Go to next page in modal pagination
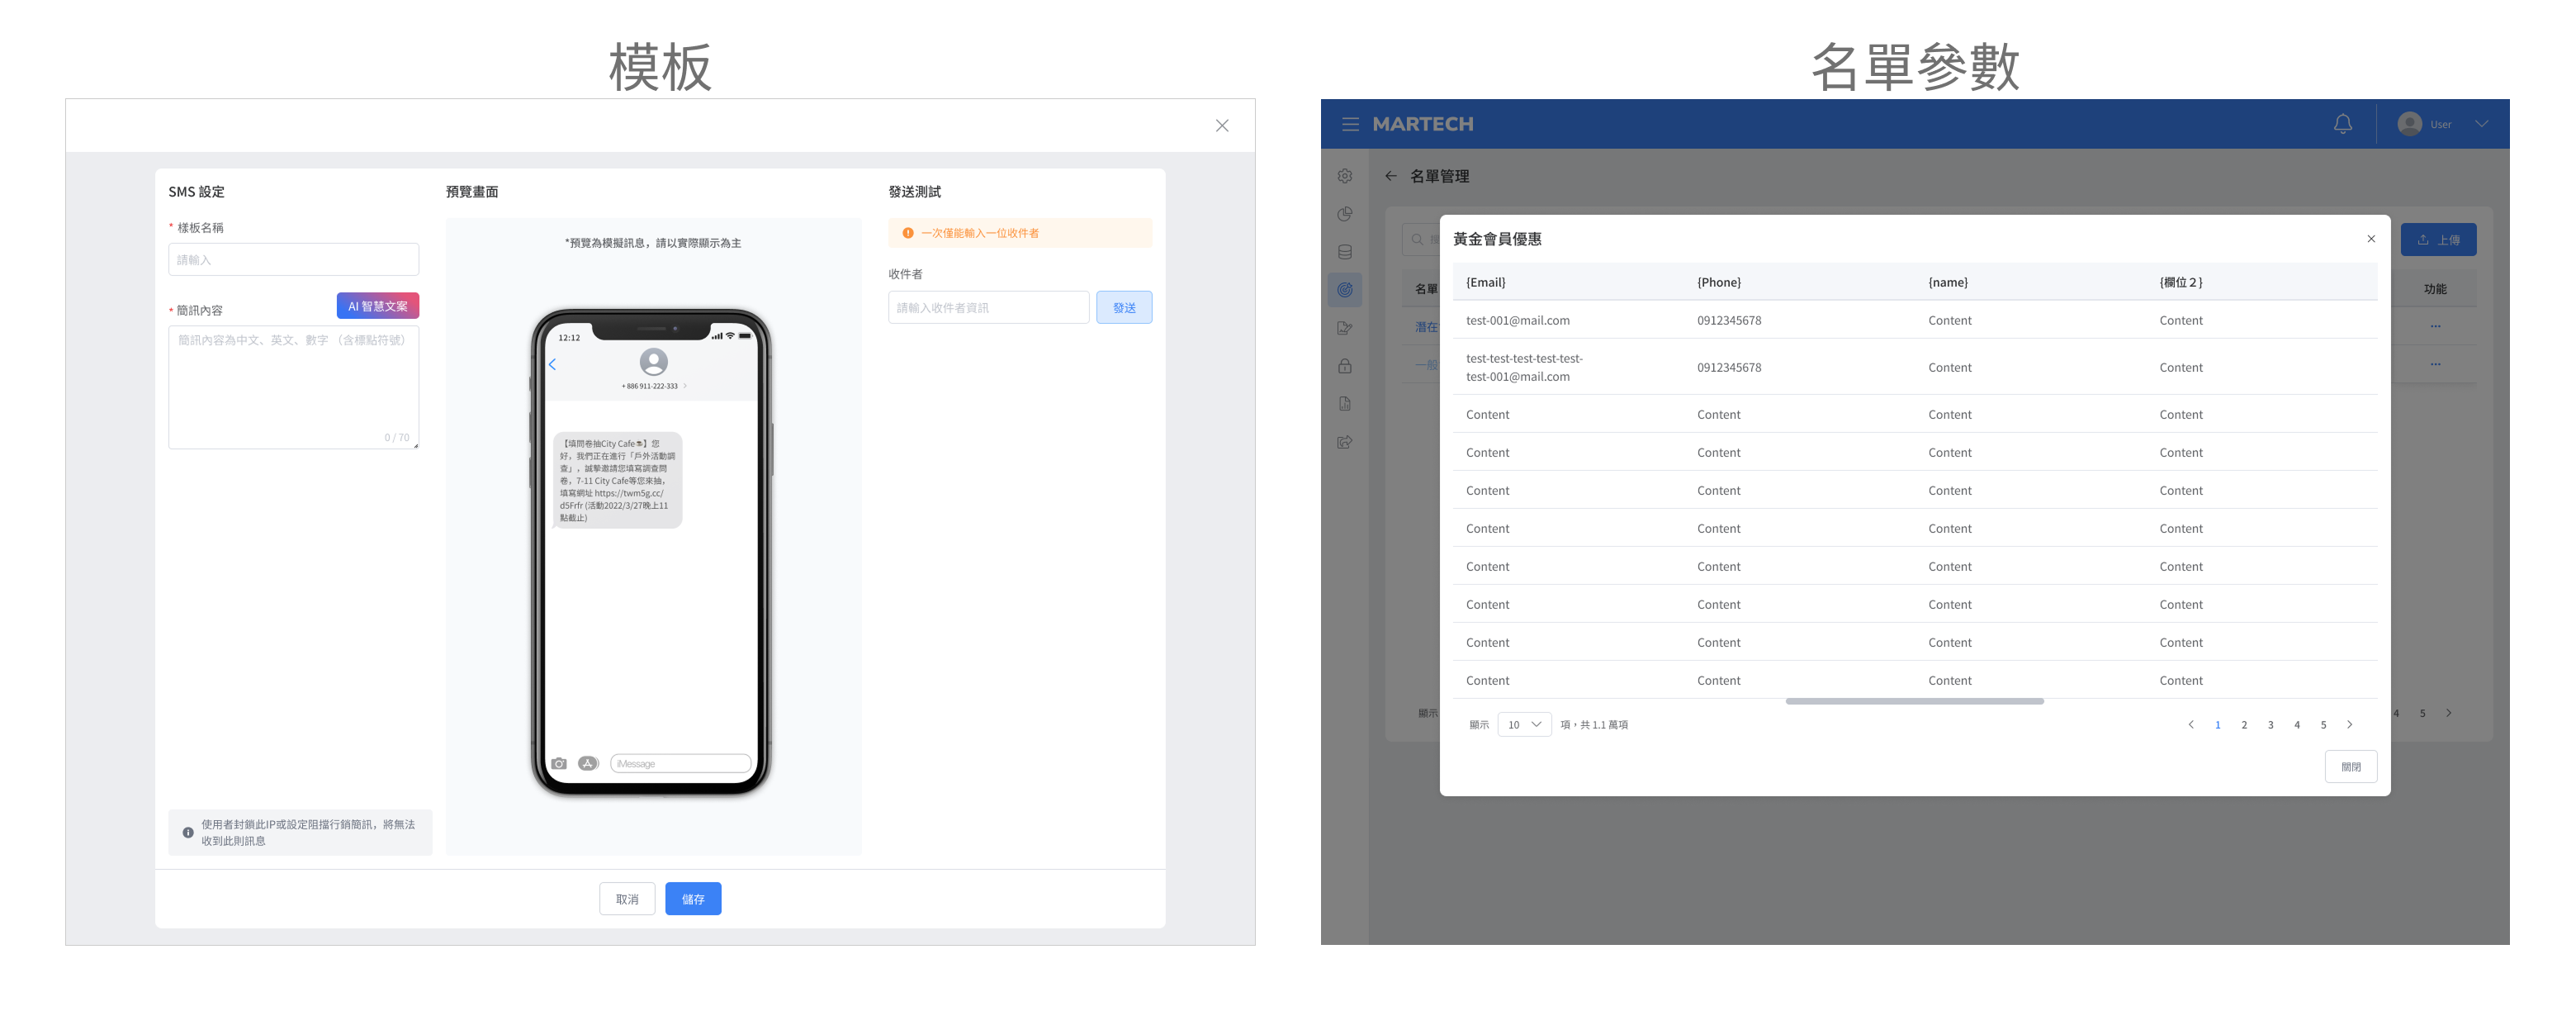 click(x=2349, y=724)
